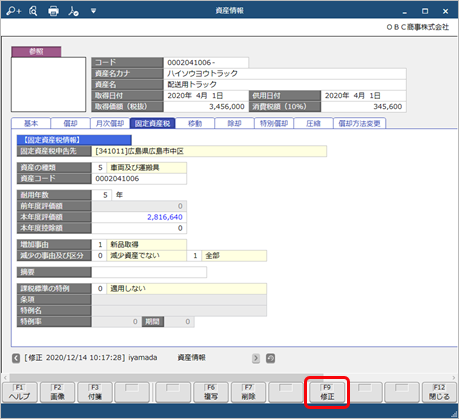Open the 除却 tab

[234, 123]
